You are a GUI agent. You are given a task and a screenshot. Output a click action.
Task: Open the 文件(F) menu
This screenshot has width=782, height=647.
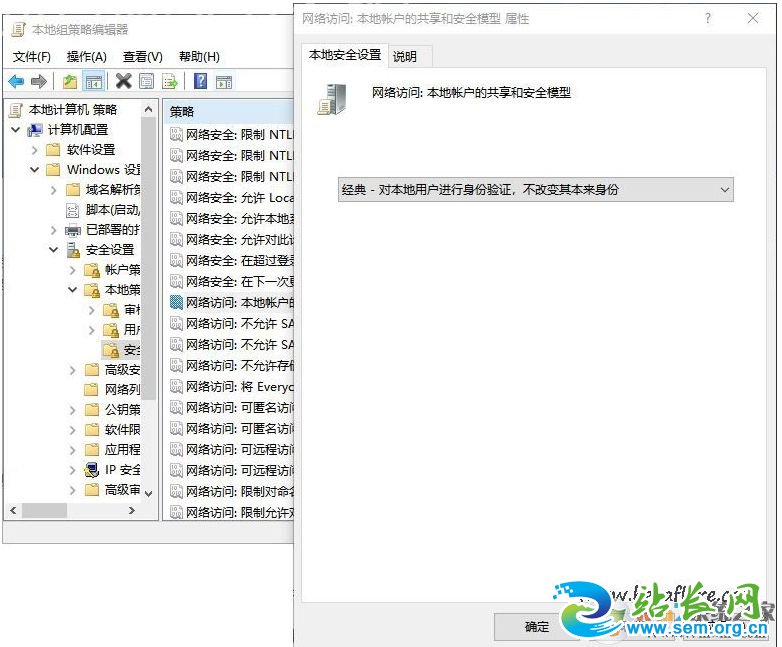pyautogui.click(x=32, y=57)
